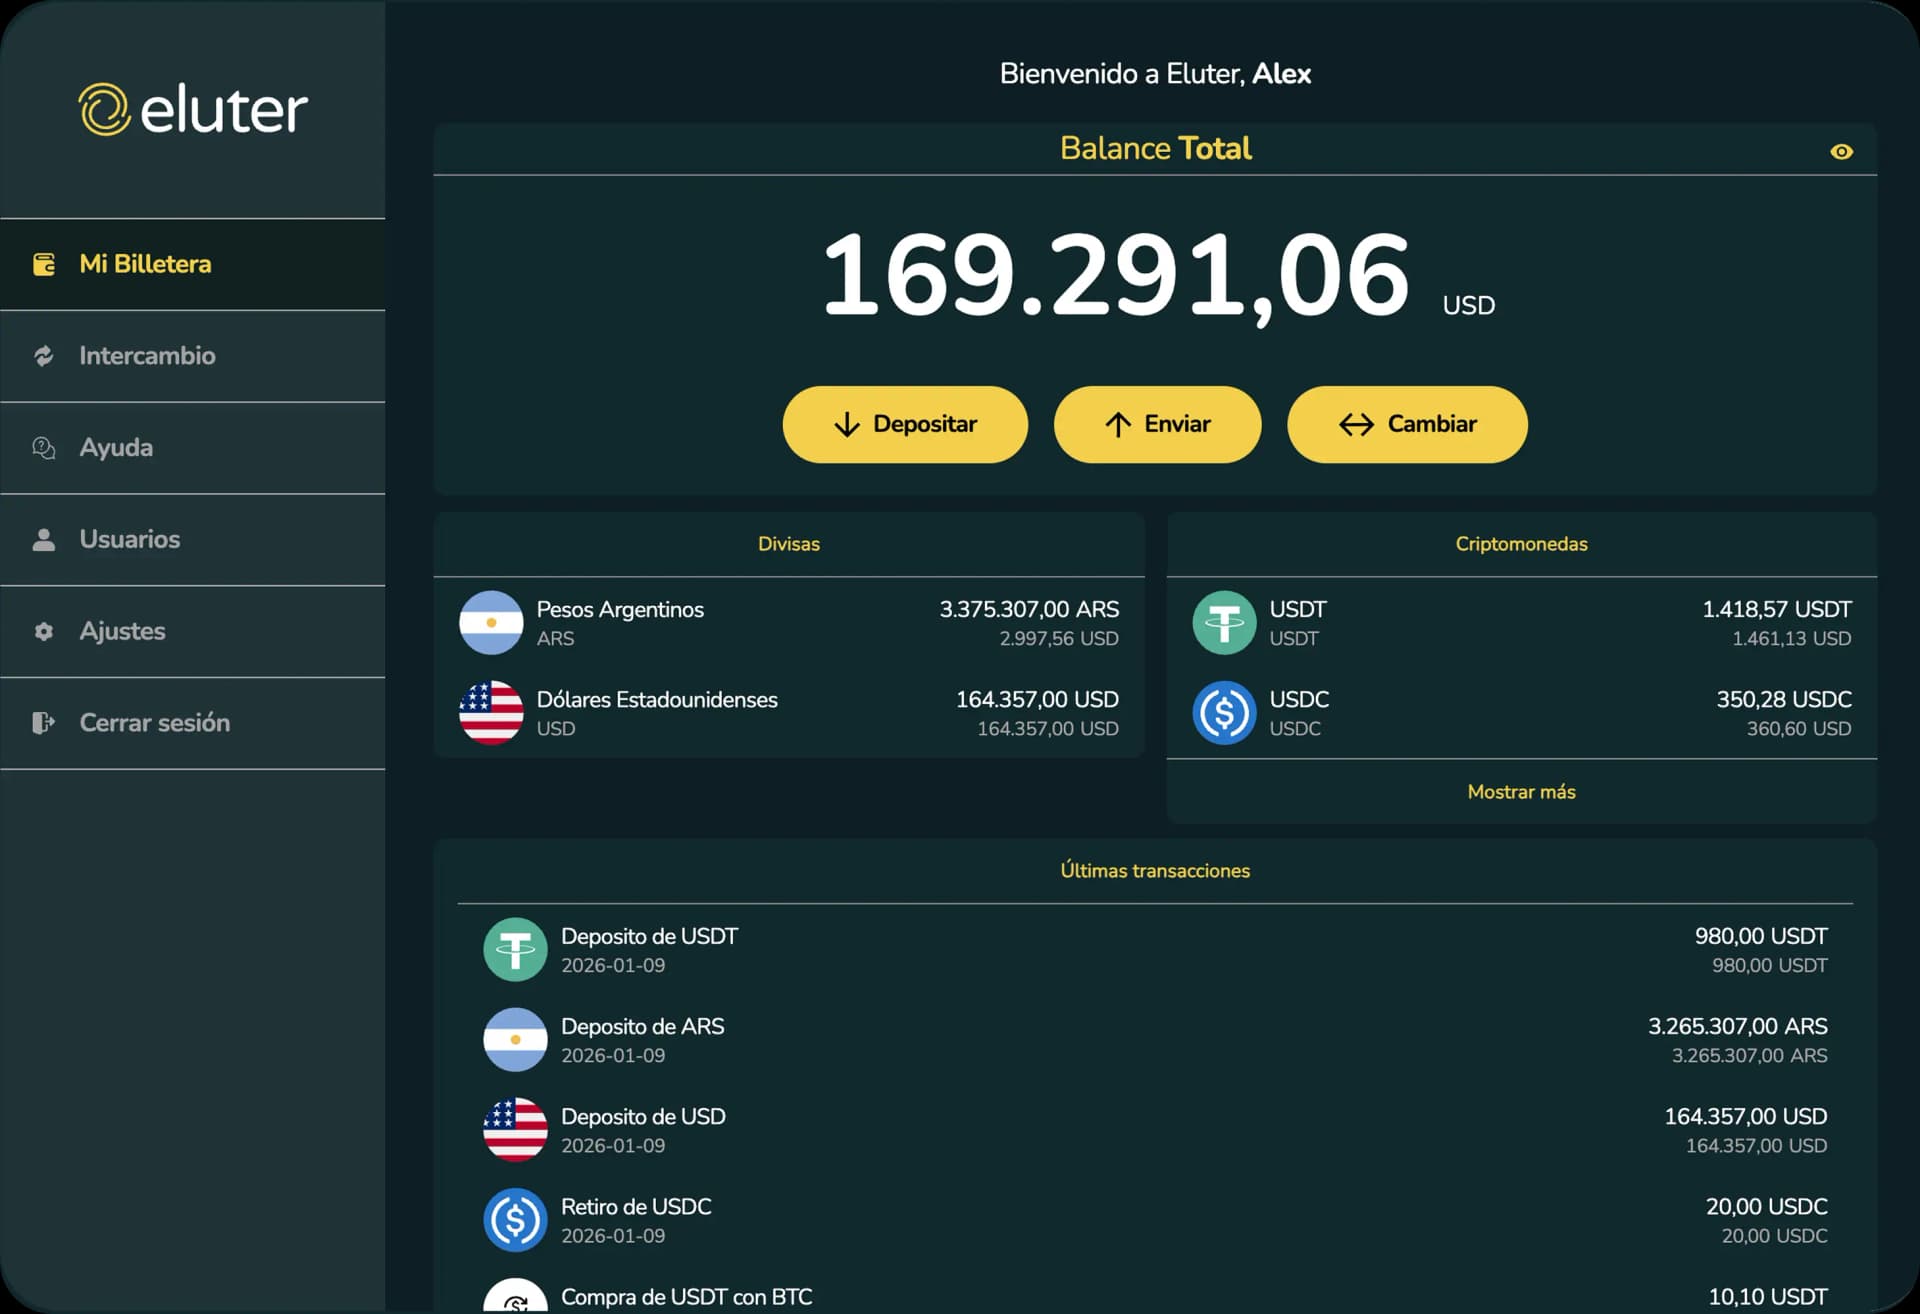Click the Argentine flag beside Pesos Argentinos
Viewport: 1920px width, 1314px height.
[491, 623]
